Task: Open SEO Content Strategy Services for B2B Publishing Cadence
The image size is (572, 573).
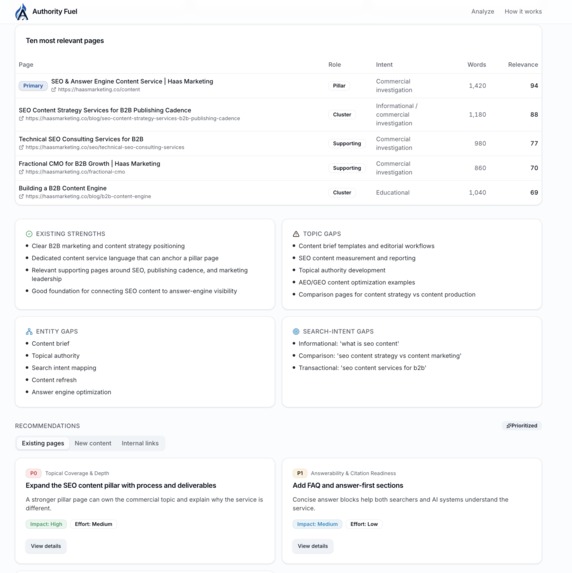Action: pos(105,110)
